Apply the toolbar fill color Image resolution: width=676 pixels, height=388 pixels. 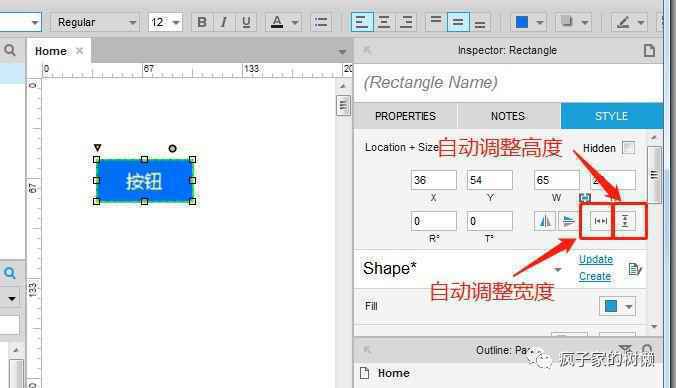(x=522, y=22)
